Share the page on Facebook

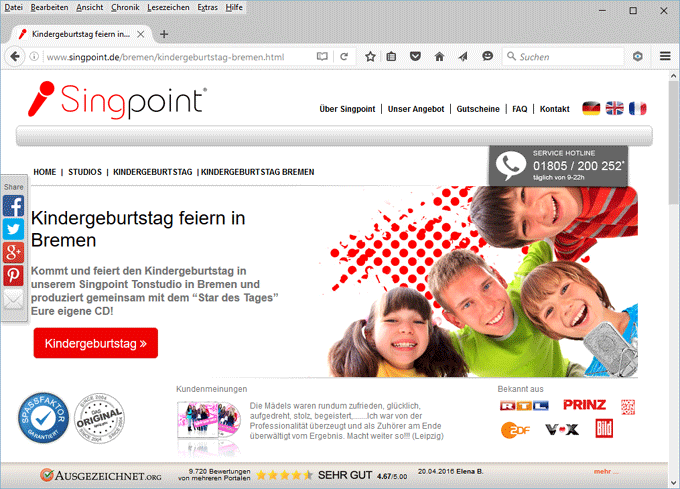click(13, 206)
